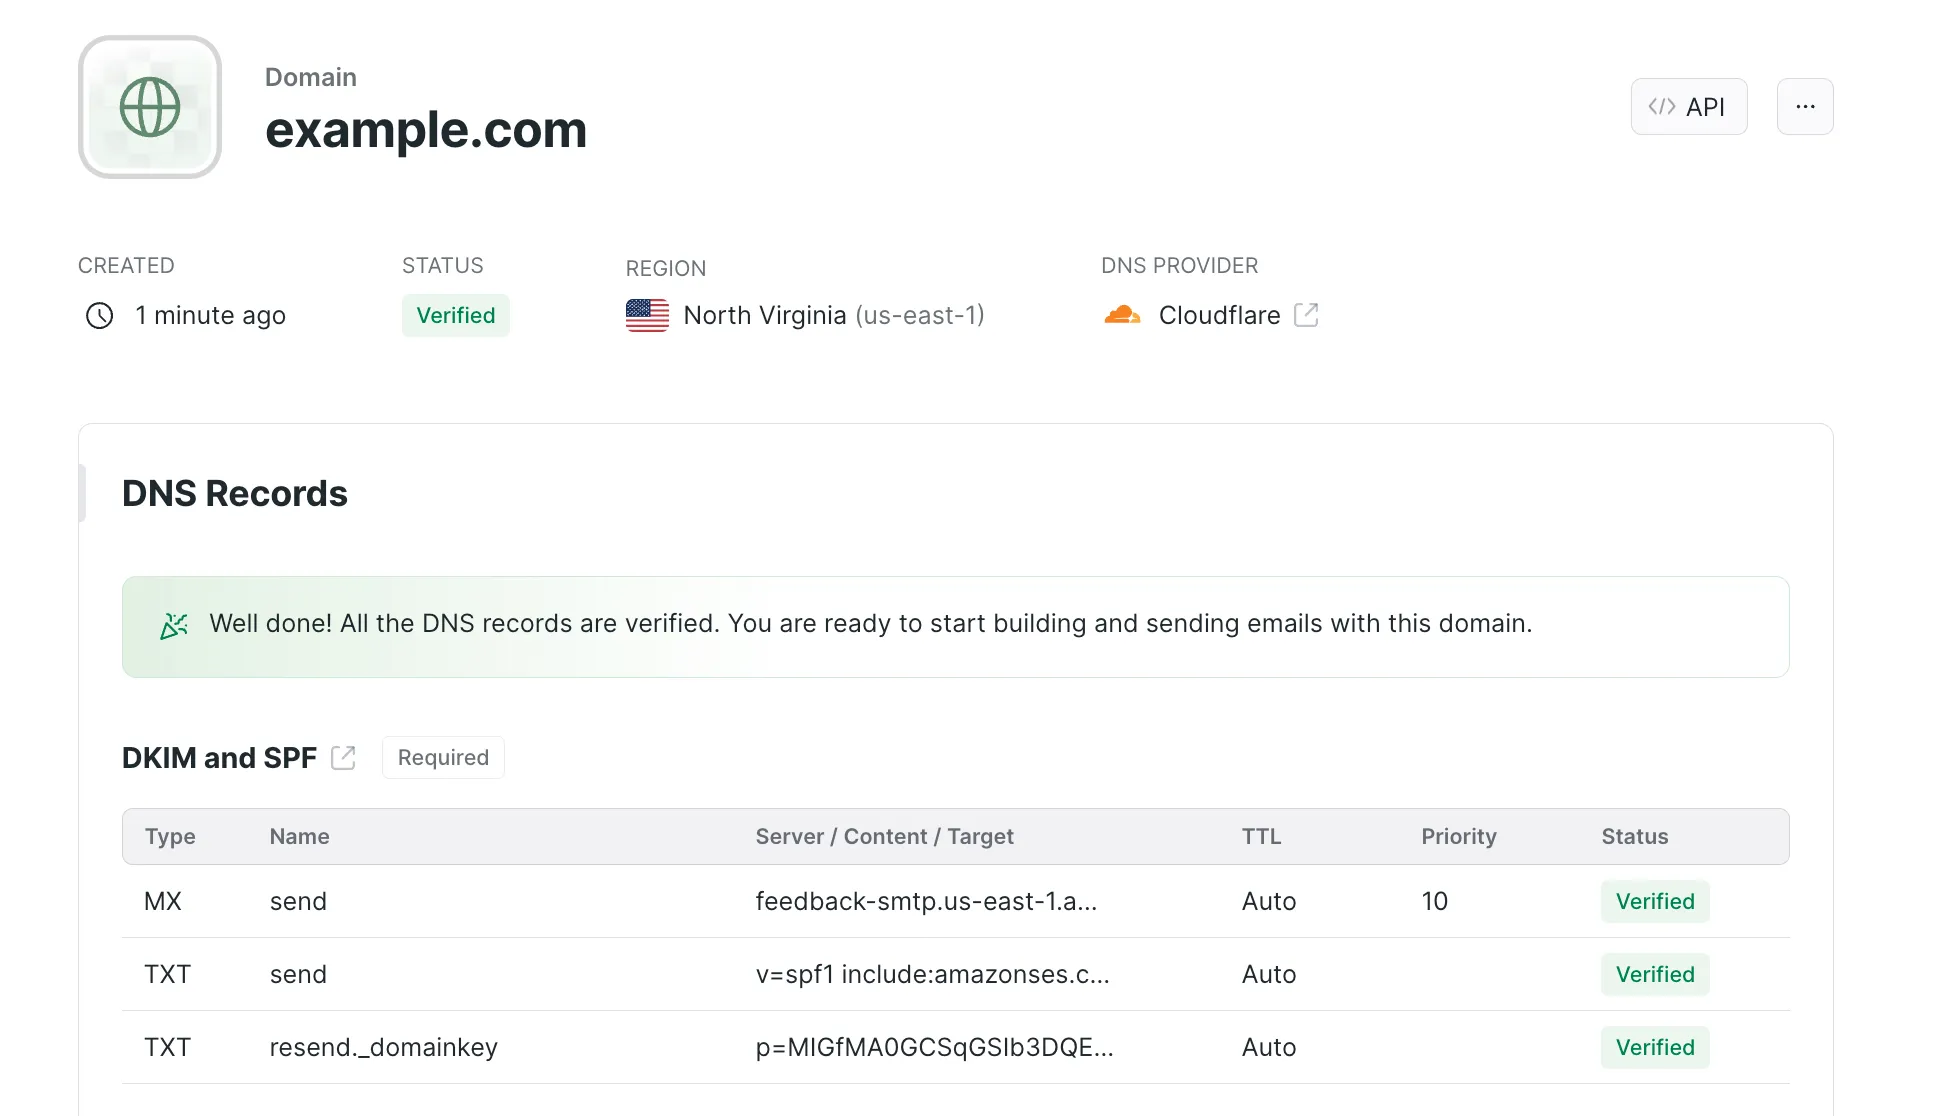Toggle MX record Verified status
Viewport: 1944px width, 1116px height.
pyautogui.click(x=1654, y=901)
